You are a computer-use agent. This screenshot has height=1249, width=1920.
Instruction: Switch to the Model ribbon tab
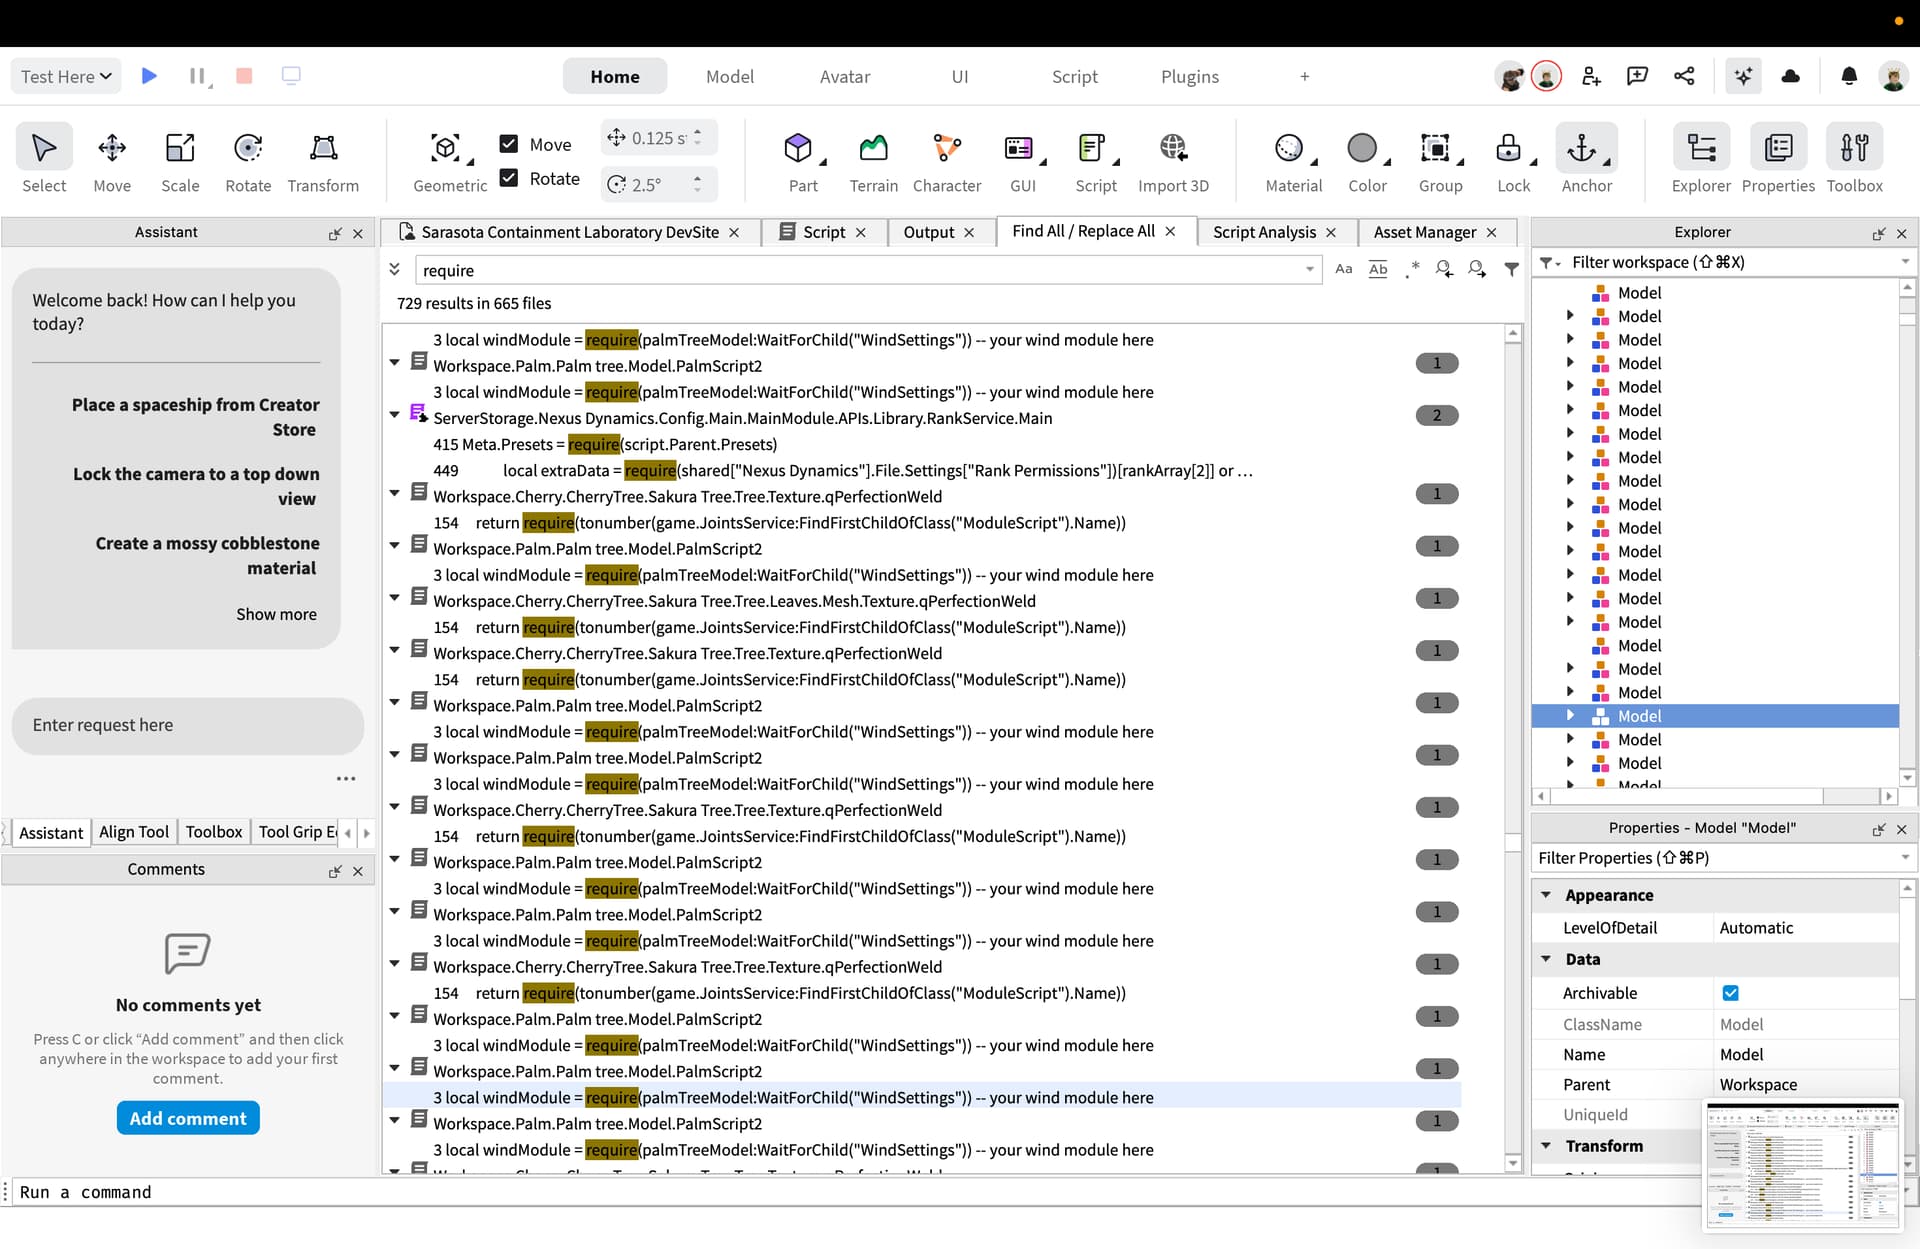point(730,76)
